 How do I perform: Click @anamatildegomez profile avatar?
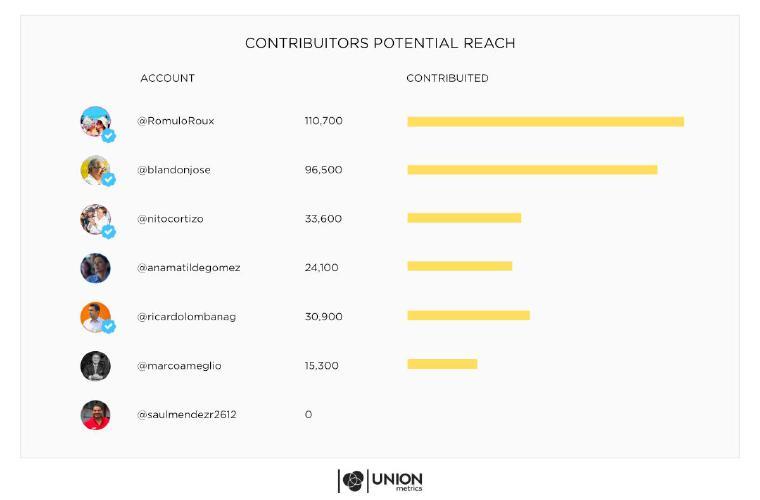coord(96,268)
